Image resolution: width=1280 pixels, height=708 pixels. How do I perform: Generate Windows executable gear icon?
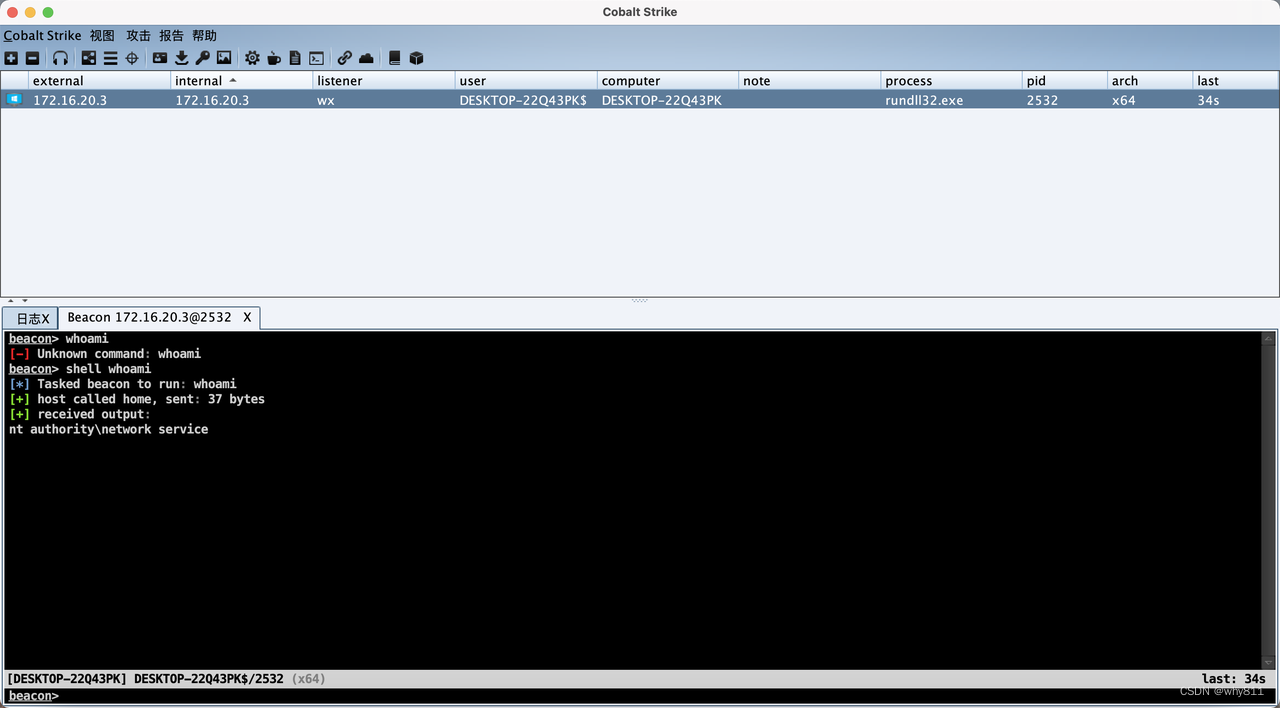252,58
